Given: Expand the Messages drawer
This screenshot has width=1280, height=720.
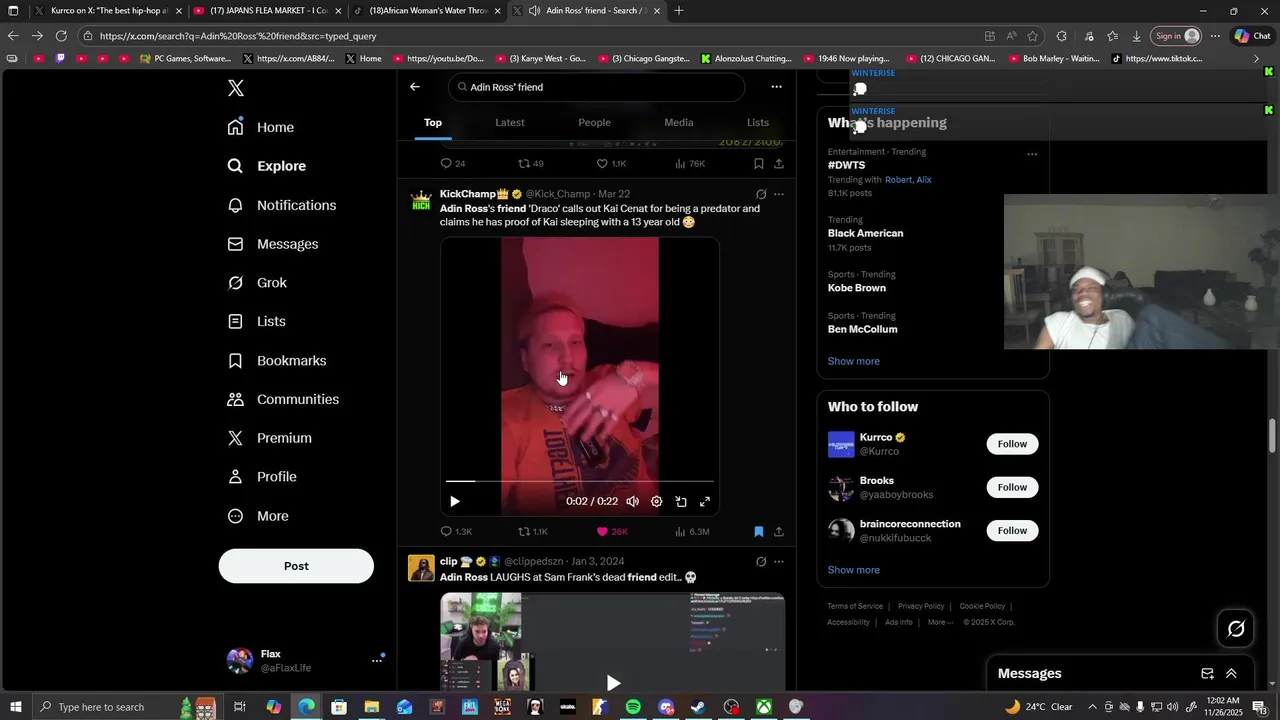Looking at the screenshot, I should (1231, 674).
